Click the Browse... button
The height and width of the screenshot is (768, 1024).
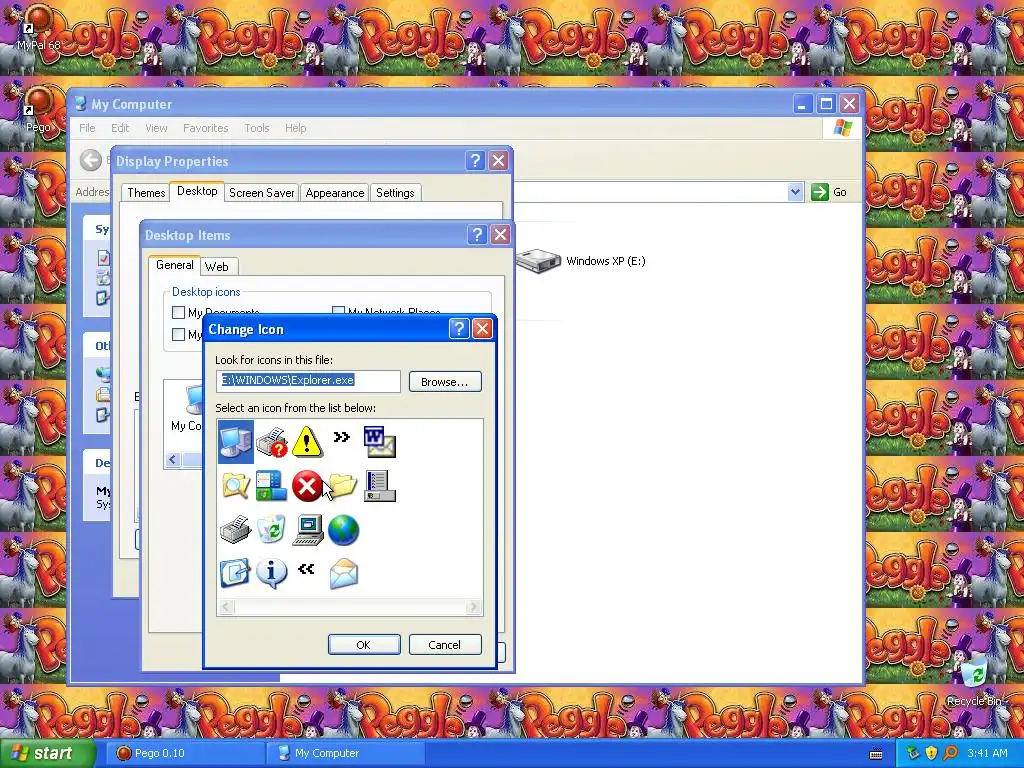[x=445, y=382]
